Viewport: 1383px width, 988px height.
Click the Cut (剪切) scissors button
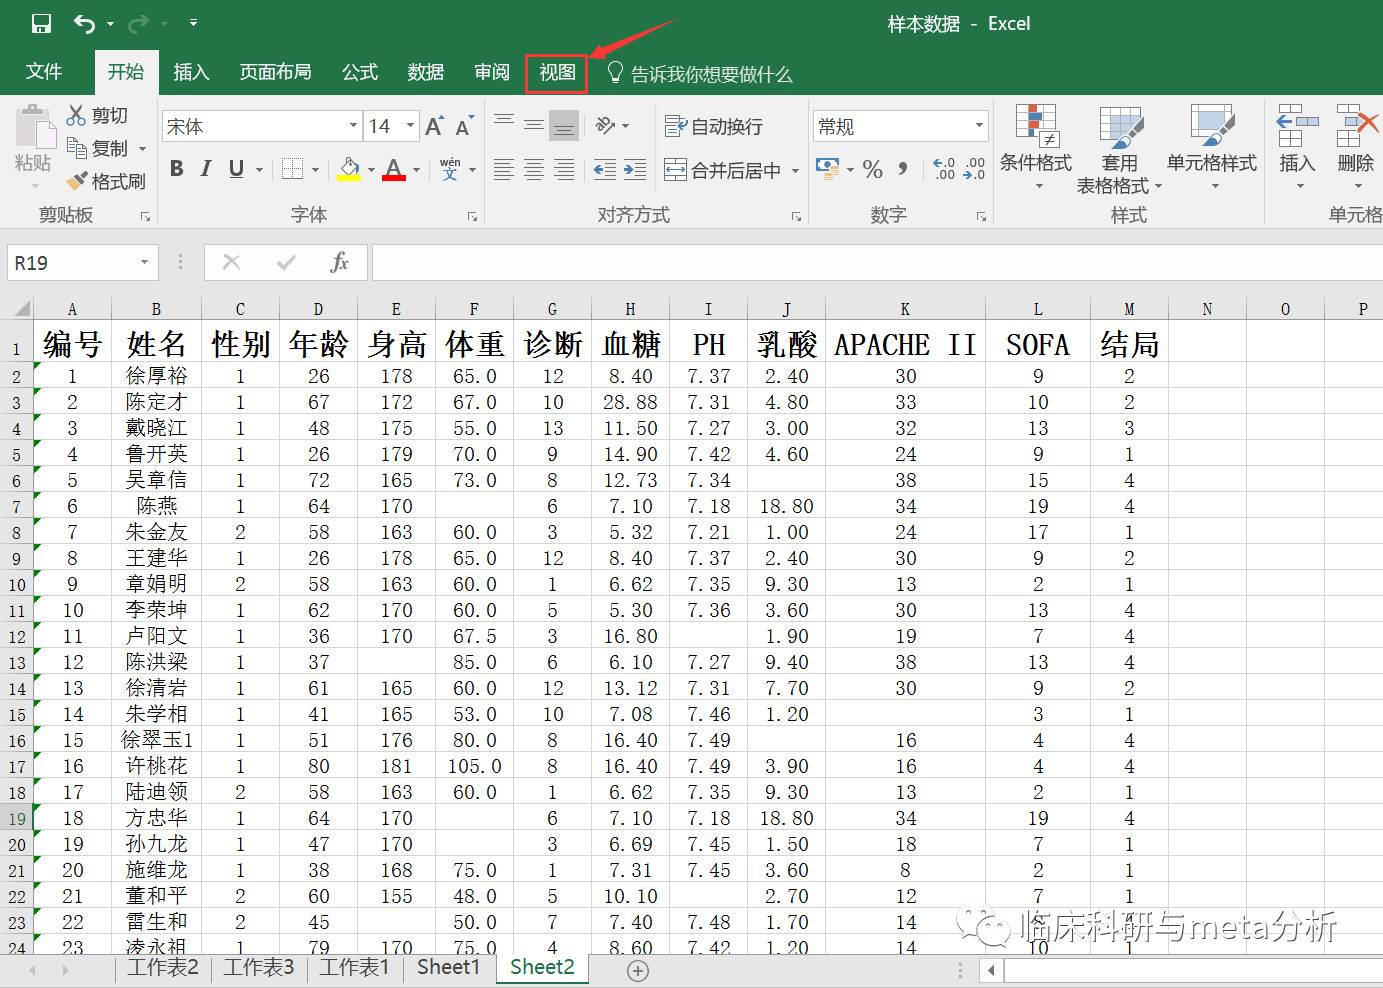tap(97, 116)
